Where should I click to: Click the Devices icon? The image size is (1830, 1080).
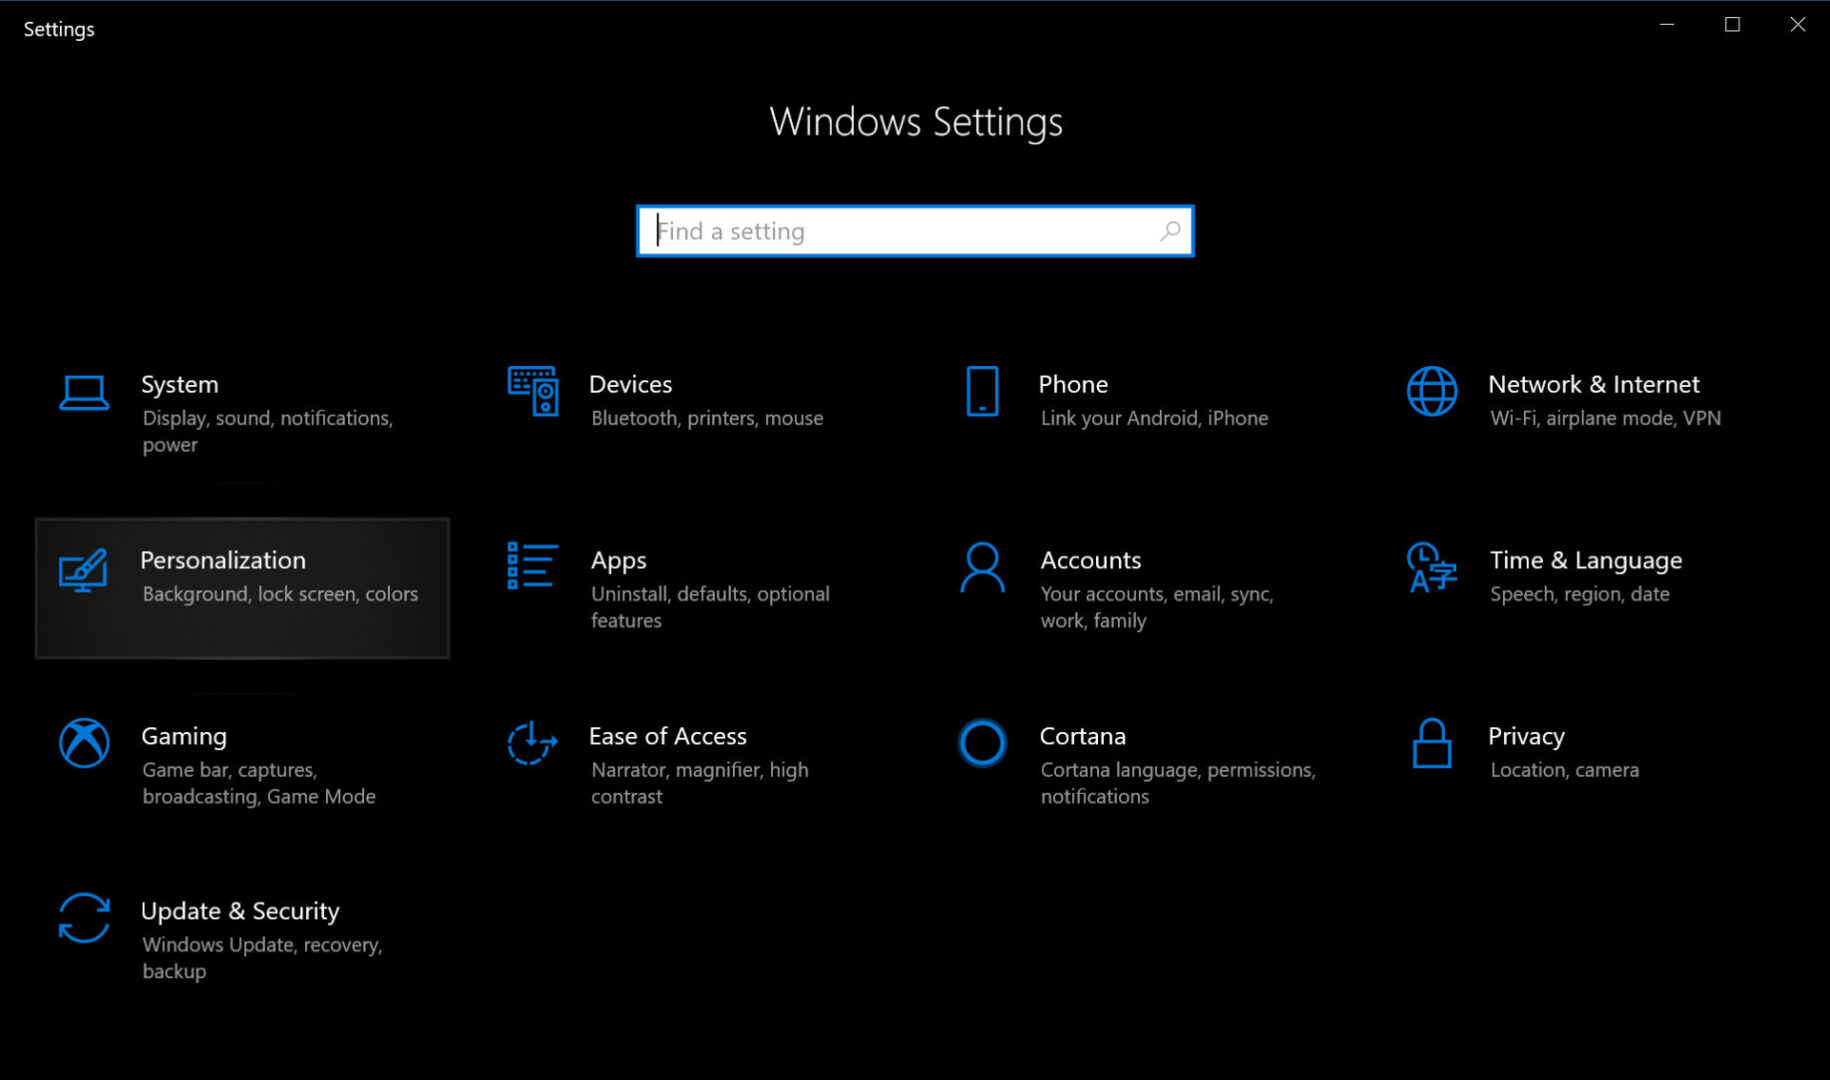point(532,393)
